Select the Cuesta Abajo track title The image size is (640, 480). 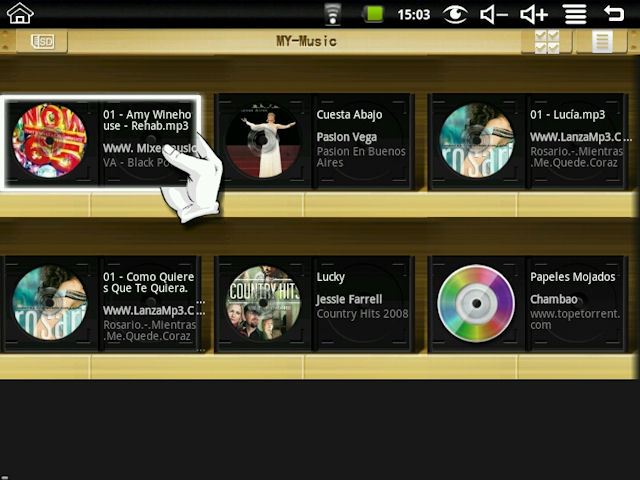point(349,115)
